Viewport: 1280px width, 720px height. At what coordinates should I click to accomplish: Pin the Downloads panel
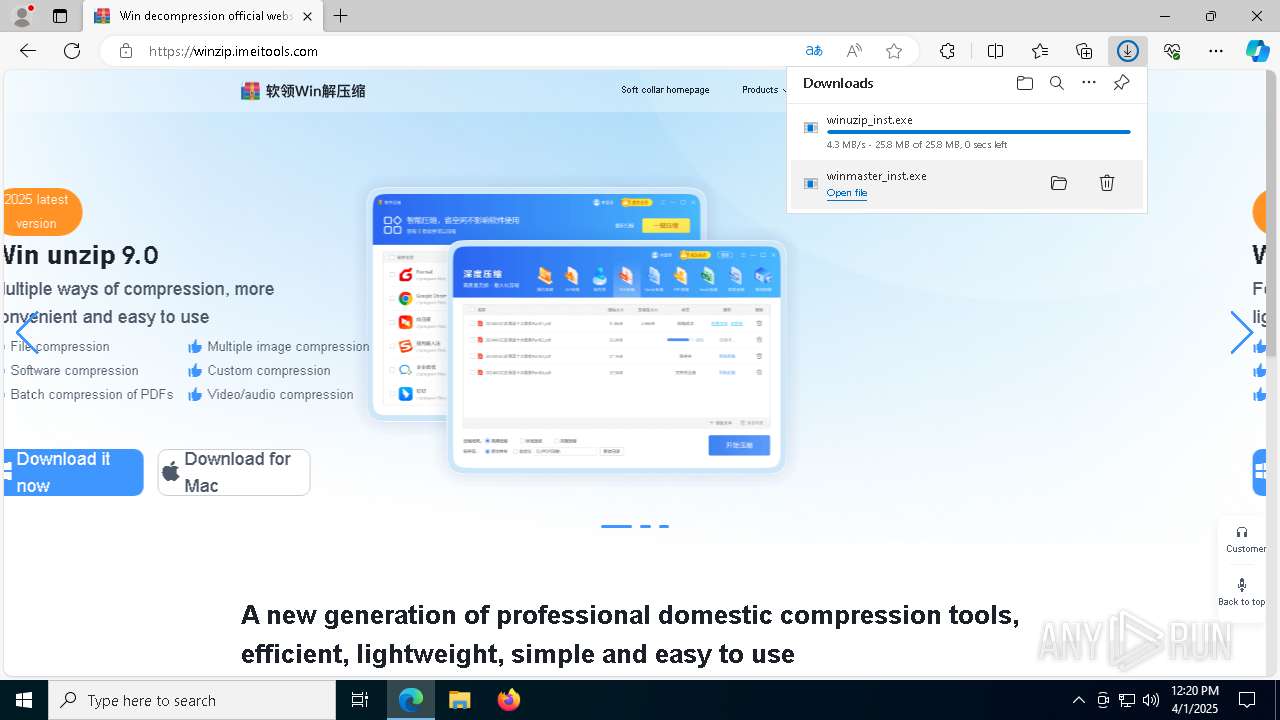point(1122,83)
